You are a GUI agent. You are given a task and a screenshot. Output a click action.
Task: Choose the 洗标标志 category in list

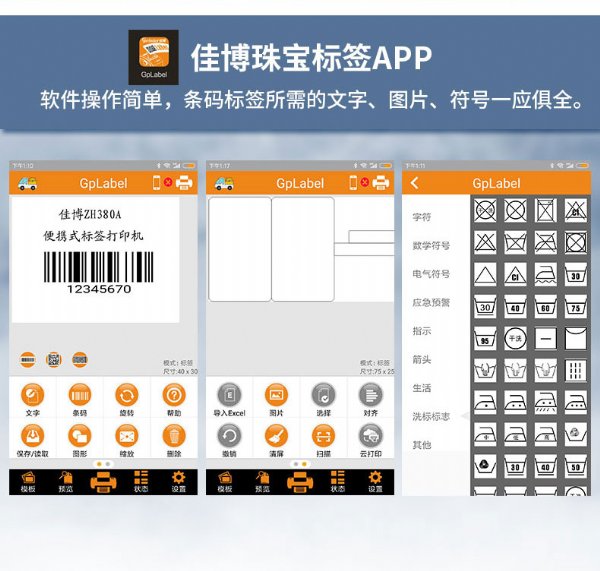point(431,416)
